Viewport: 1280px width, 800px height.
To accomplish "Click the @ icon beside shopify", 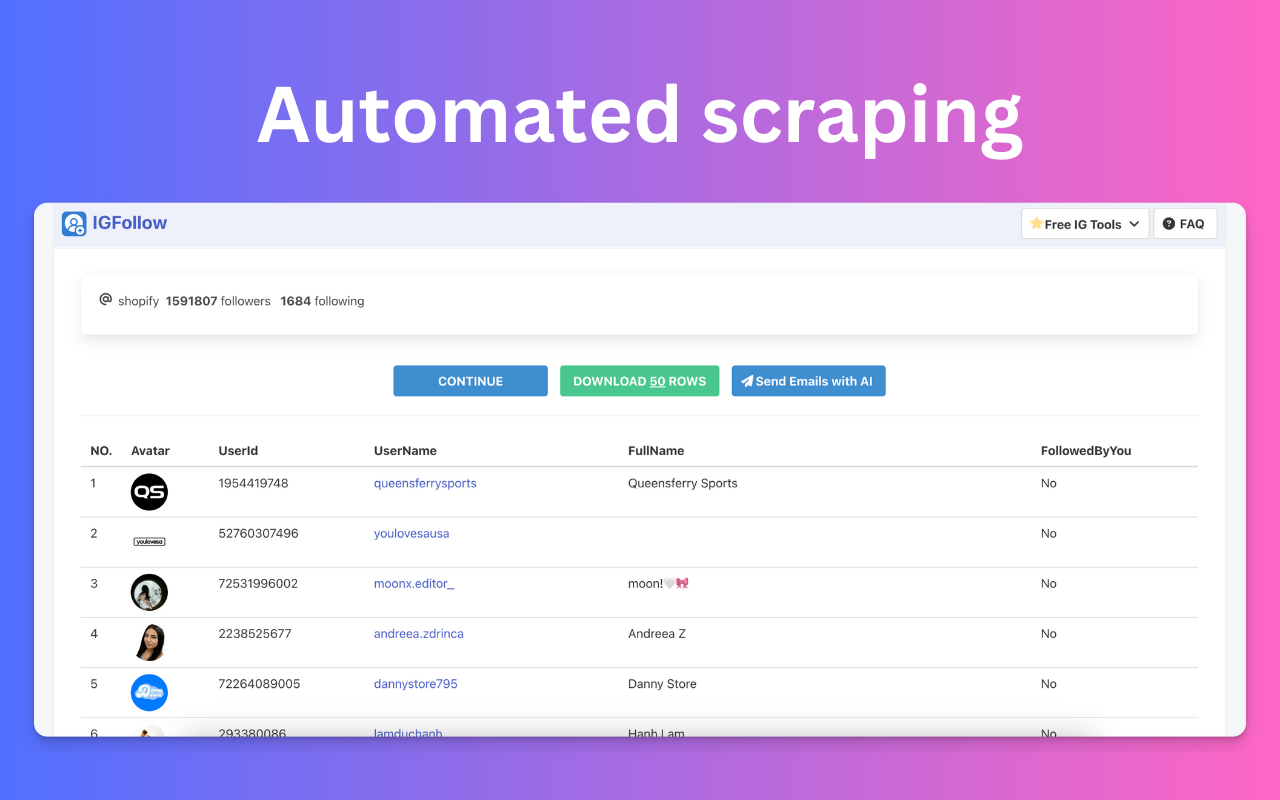I will [x=105, y=300].
